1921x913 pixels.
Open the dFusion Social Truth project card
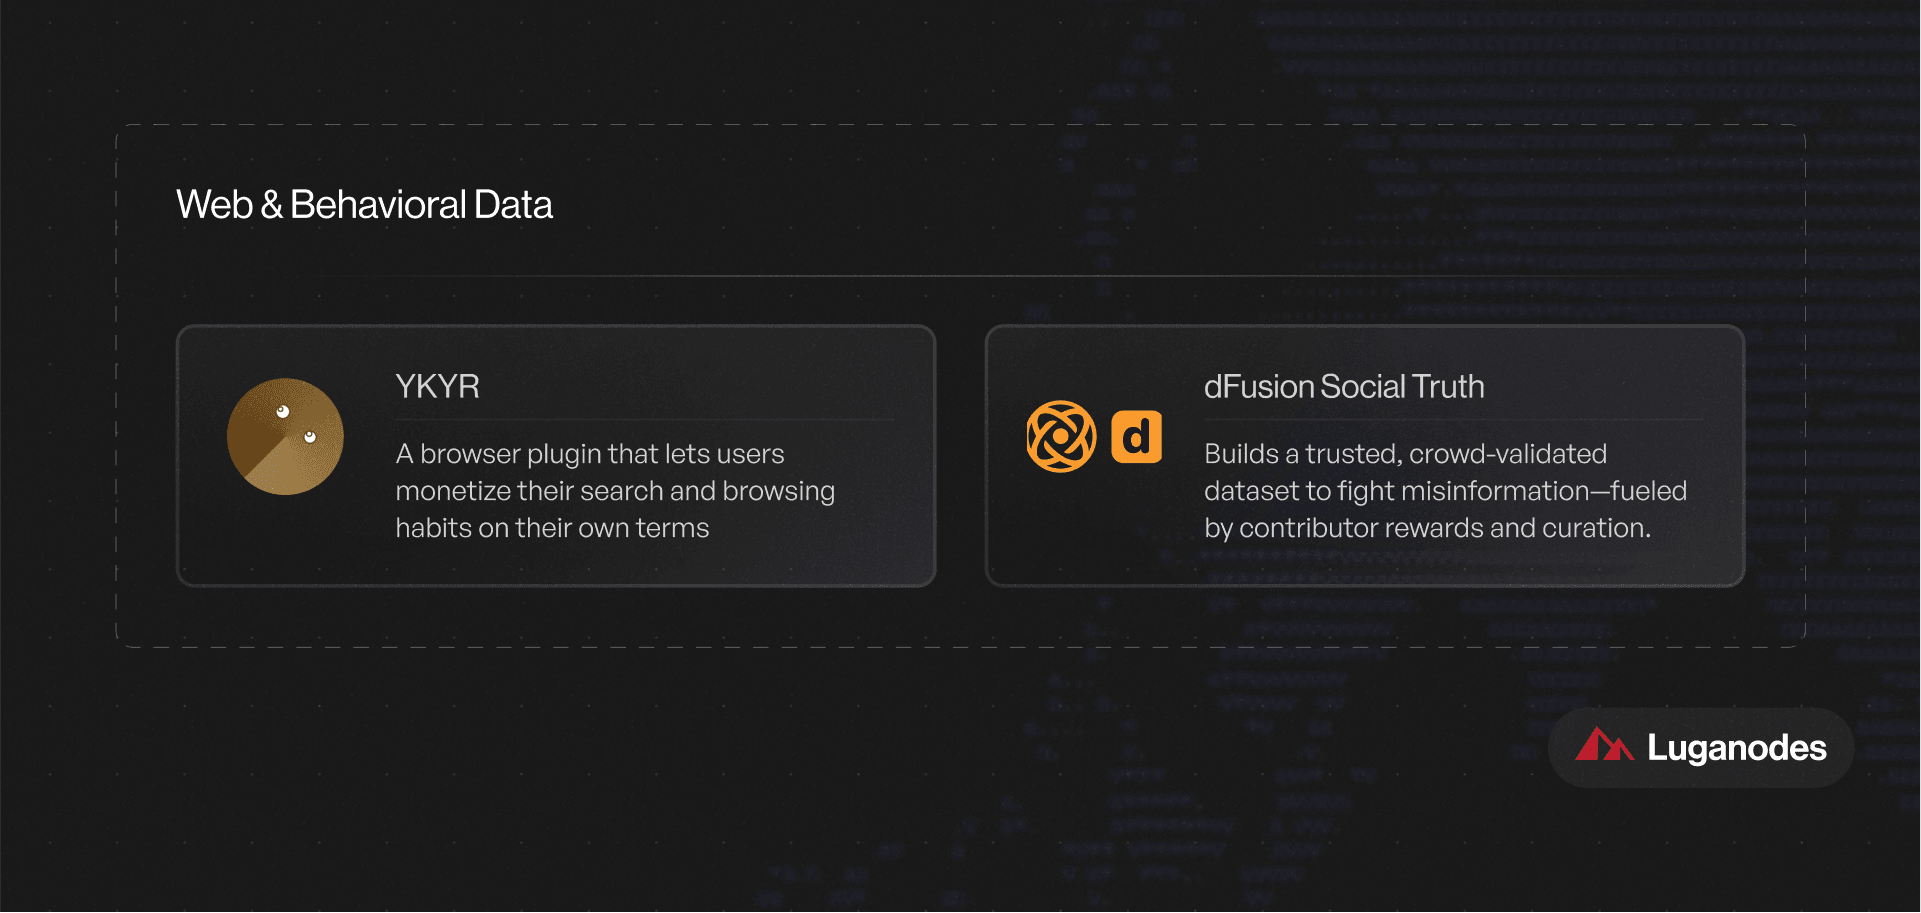click(1365, 456)
